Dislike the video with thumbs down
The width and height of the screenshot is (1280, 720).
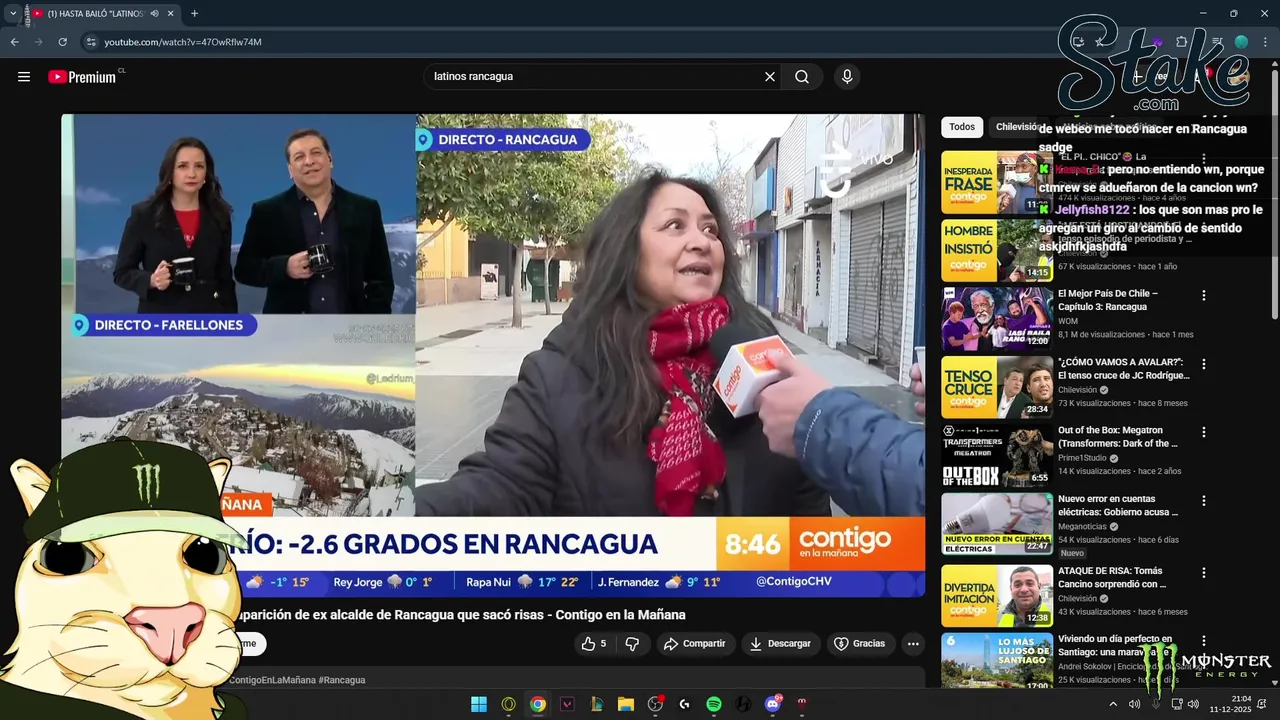click(x=632, y=644)
